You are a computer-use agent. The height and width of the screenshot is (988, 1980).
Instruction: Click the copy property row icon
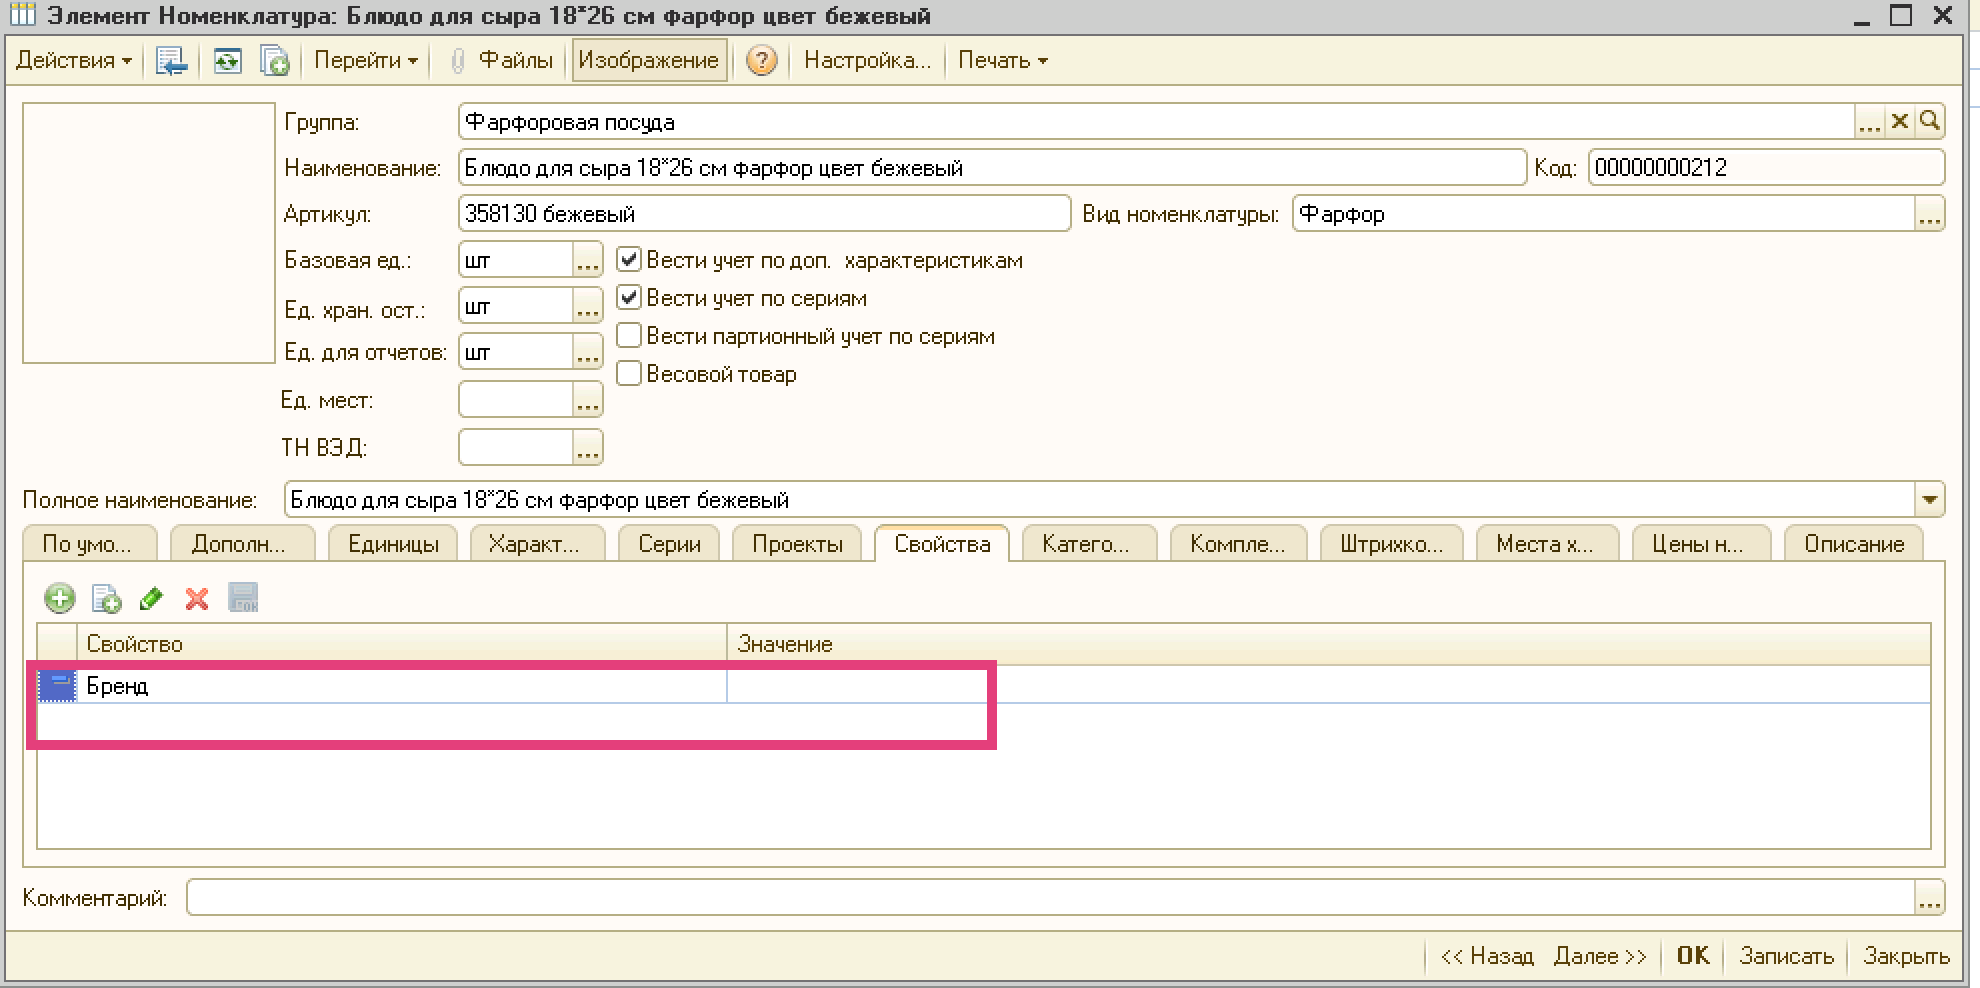pos(106,599)
